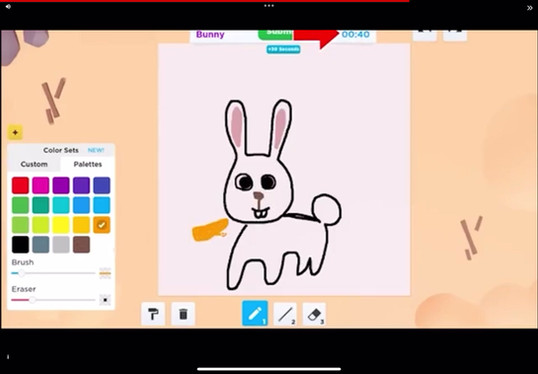Choose the paint roller fill tool
The height and width of the screenshot is (374, 538).
(x=153, y=314)
